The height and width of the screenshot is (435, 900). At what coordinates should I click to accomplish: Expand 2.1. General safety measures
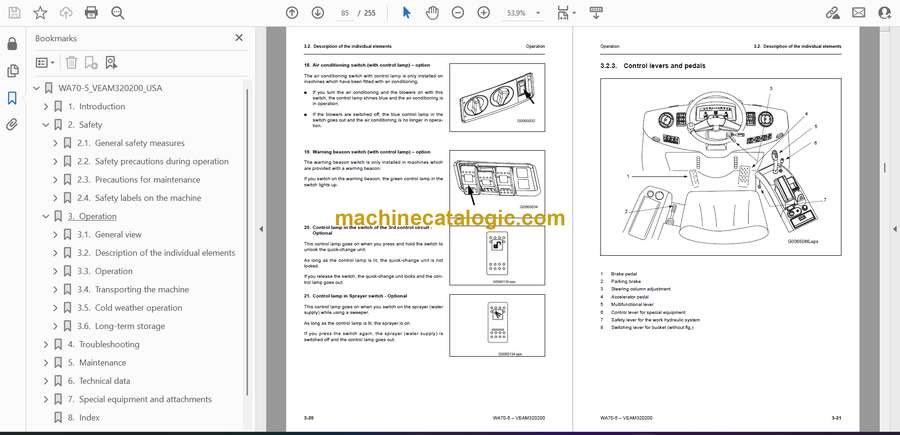pos(55,143)
